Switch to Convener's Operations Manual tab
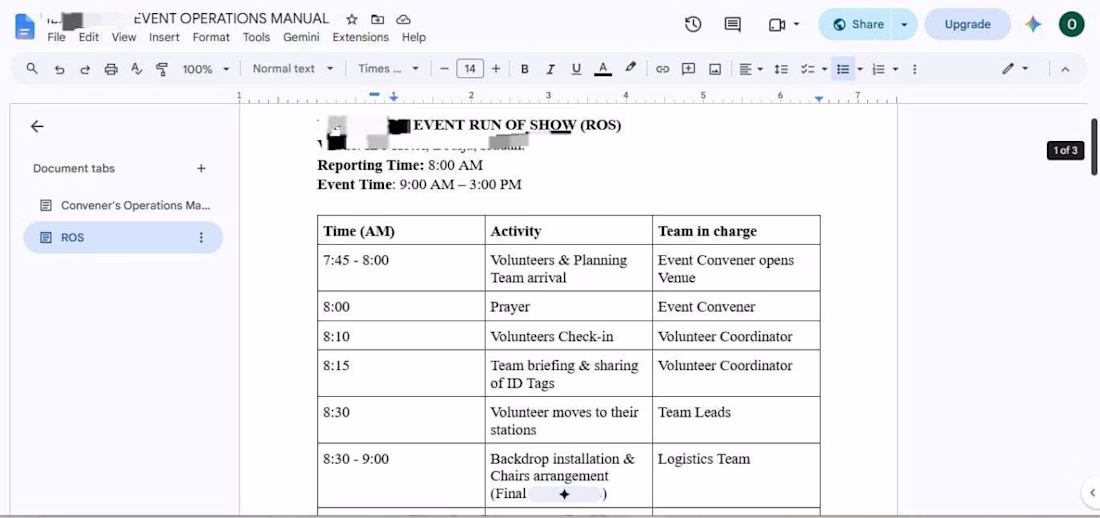Viewport: 1100px width, 518px height. 123,206
